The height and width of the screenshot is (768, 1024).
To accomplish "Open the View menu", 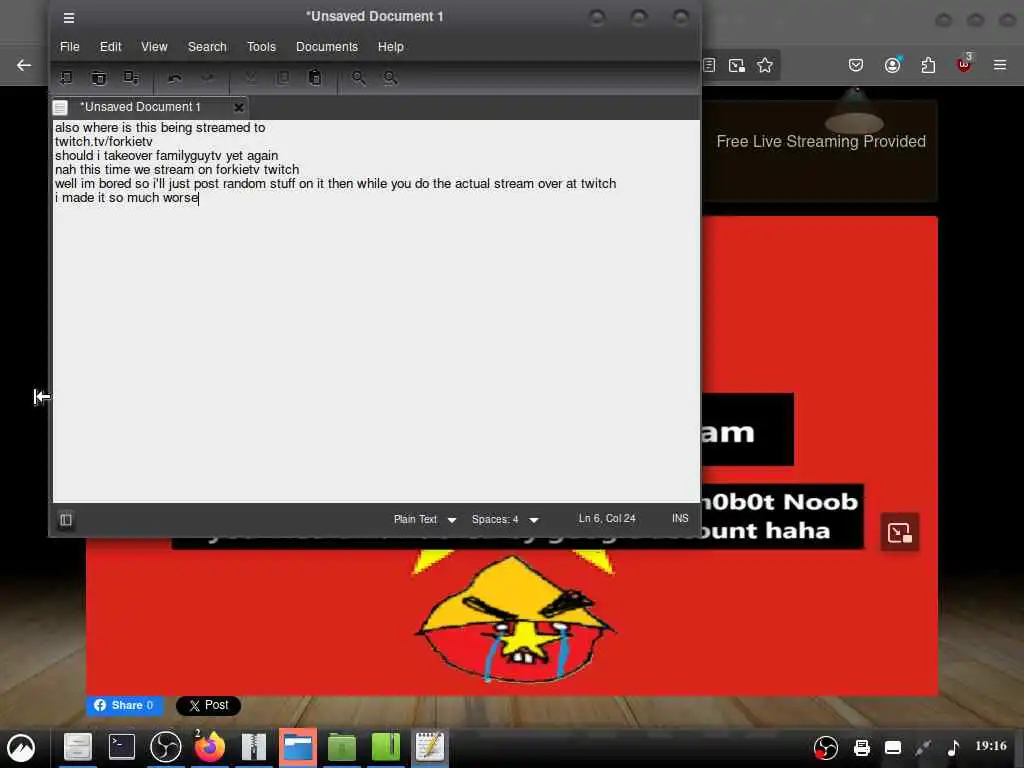I will click(x=154, y=47).
